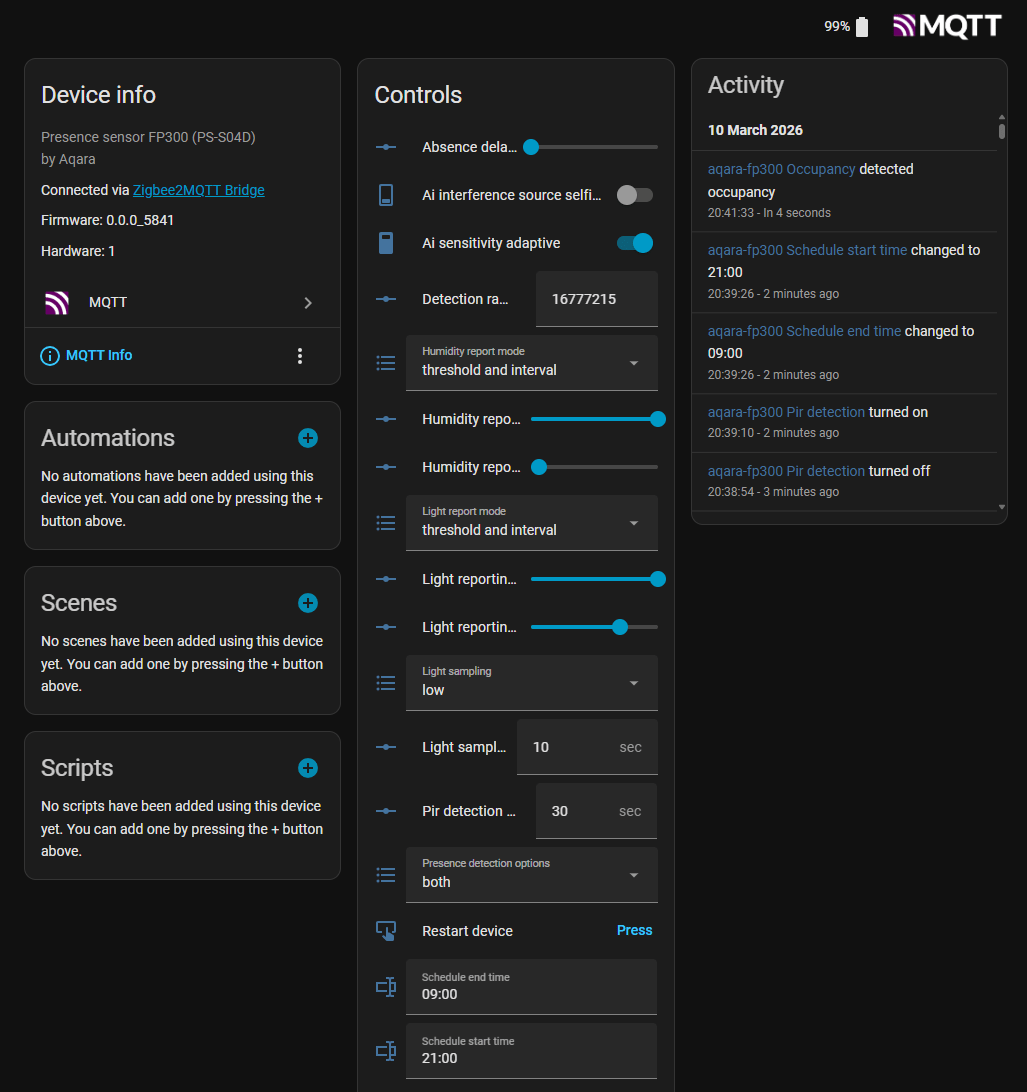Click the Absence delay slider handle
The height and width of the screenshot is (1092, 1027).
click(531, 147)
